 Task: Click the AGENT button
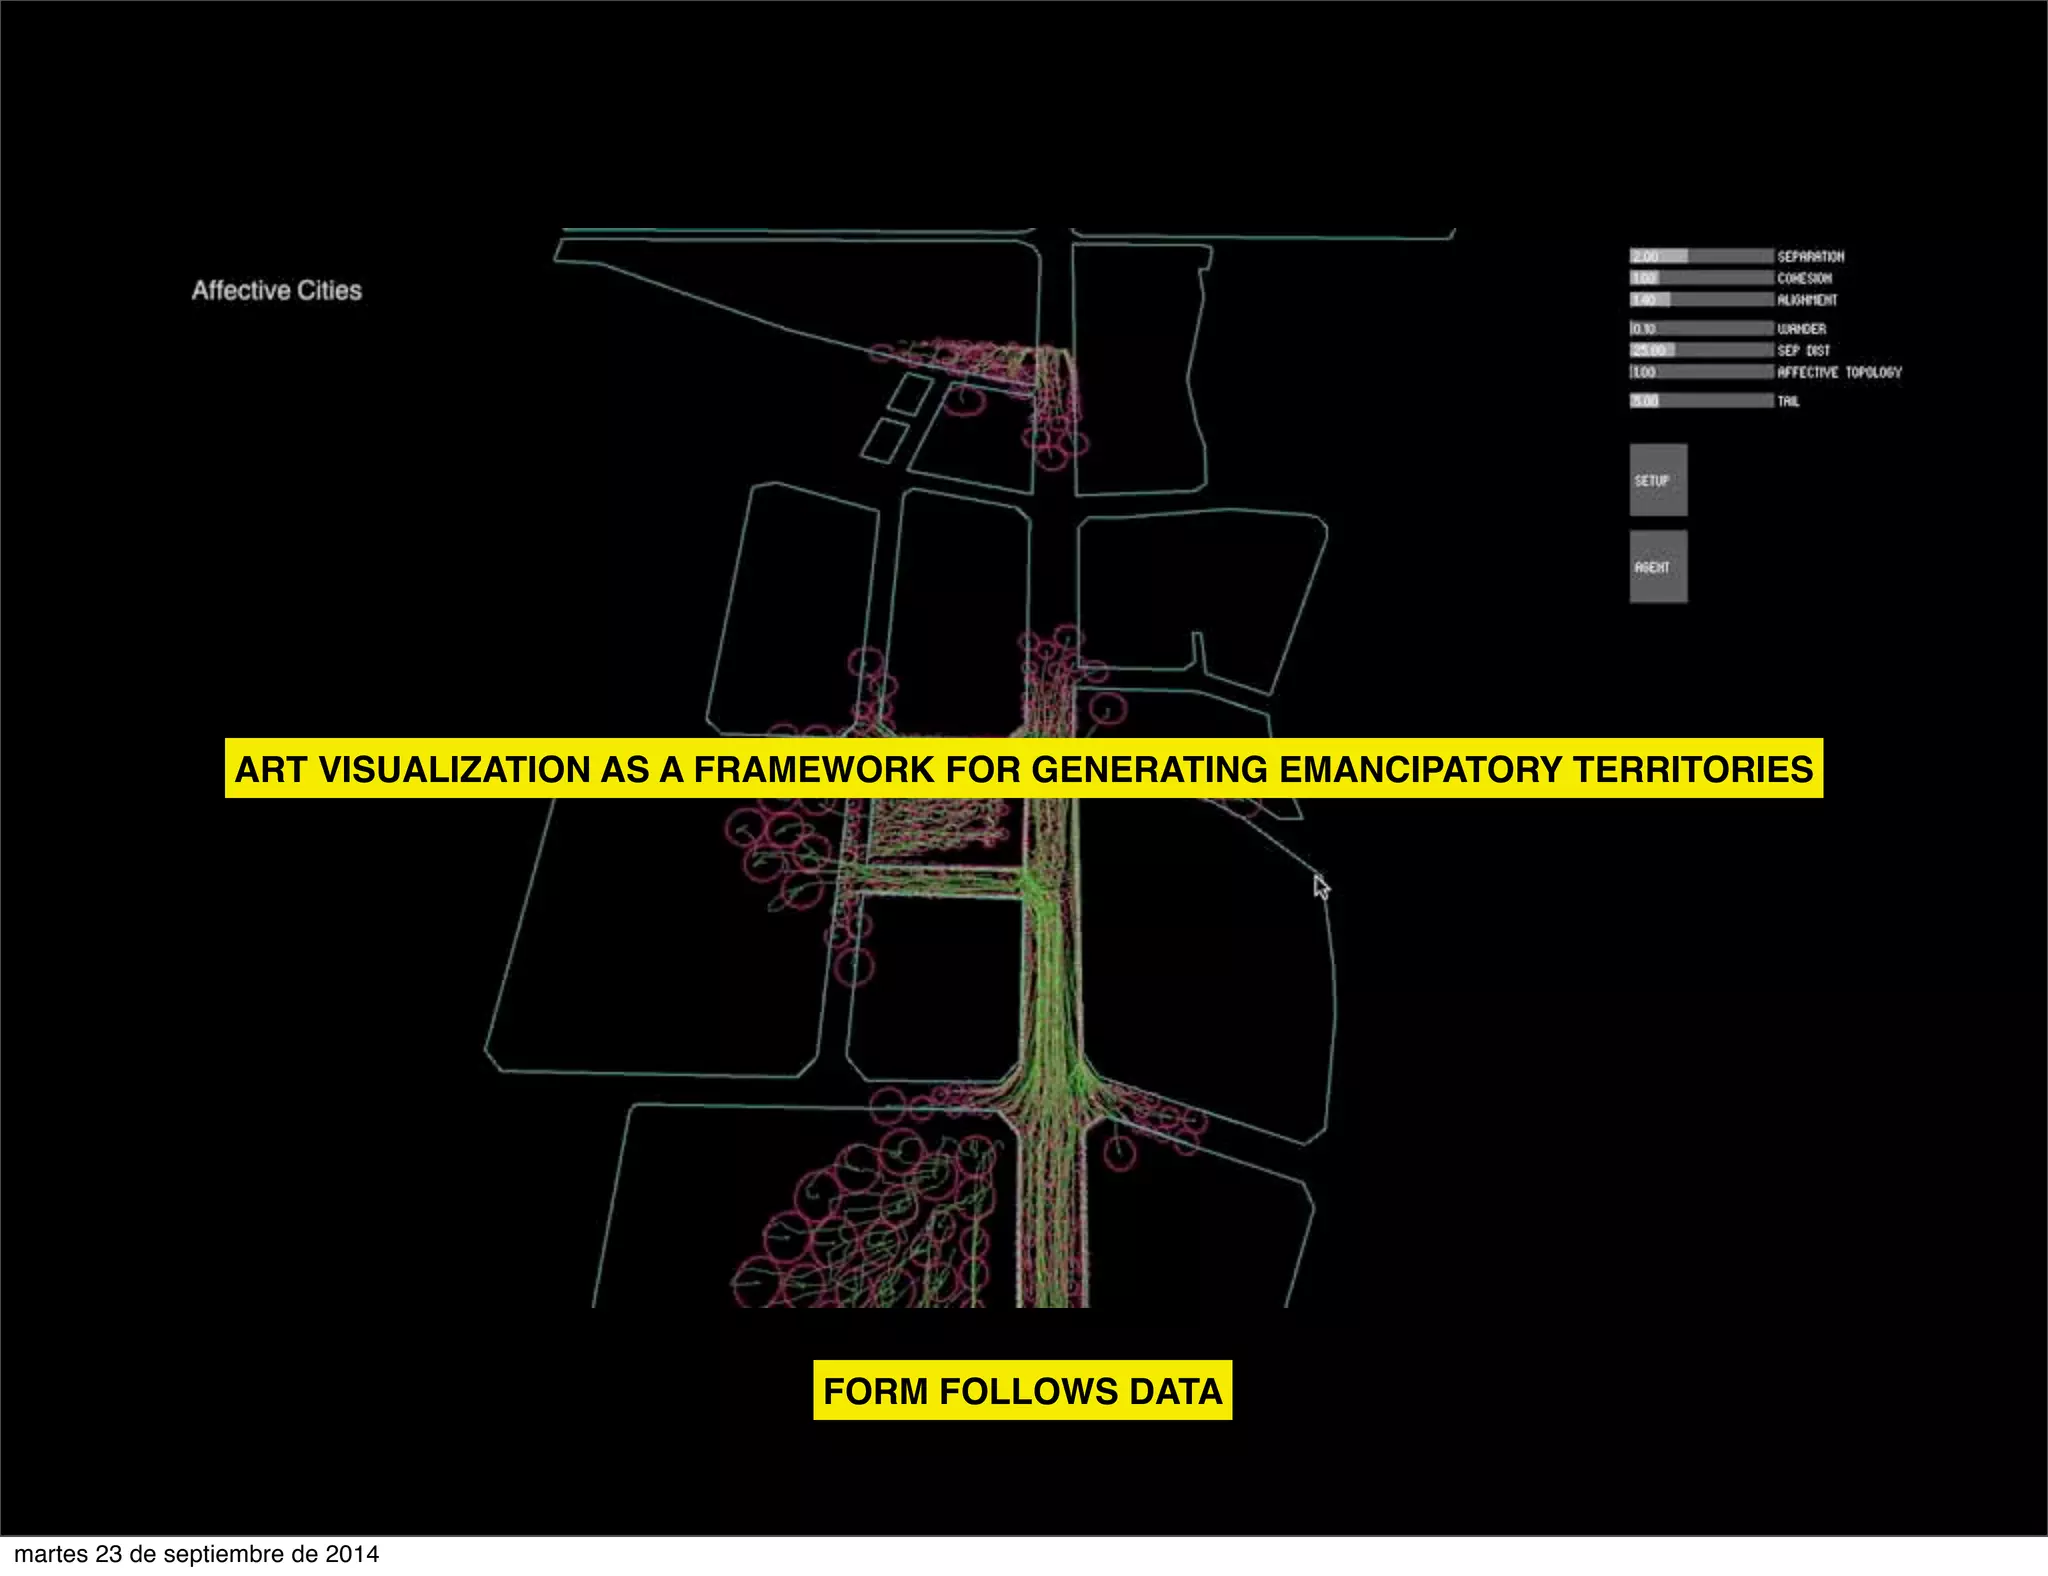tap(1658, 567)
